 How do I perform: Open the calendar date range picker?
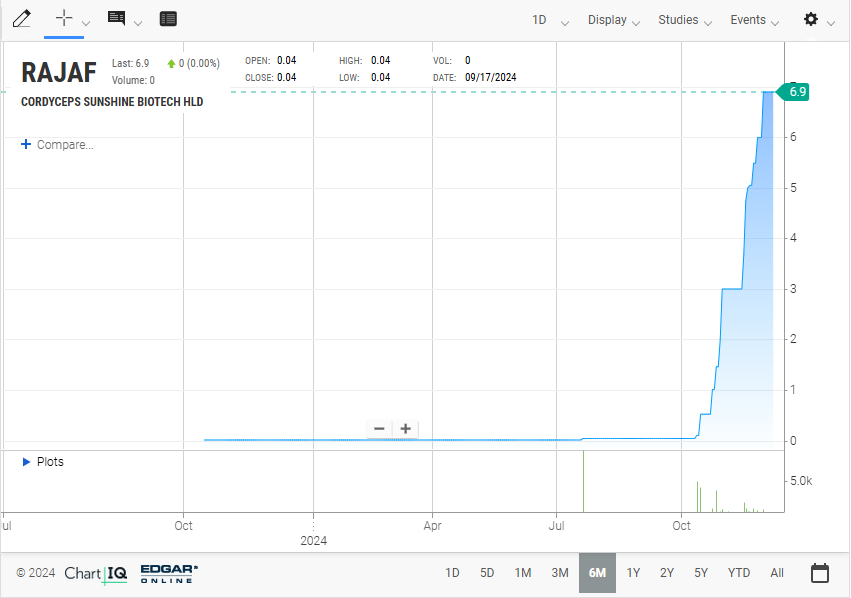819,573
